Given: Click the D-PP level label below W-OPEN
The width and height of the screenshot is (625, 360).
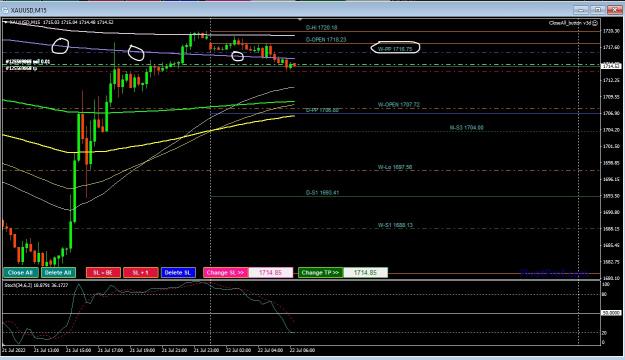Looking at the screenshot, I should pos(322,110).
